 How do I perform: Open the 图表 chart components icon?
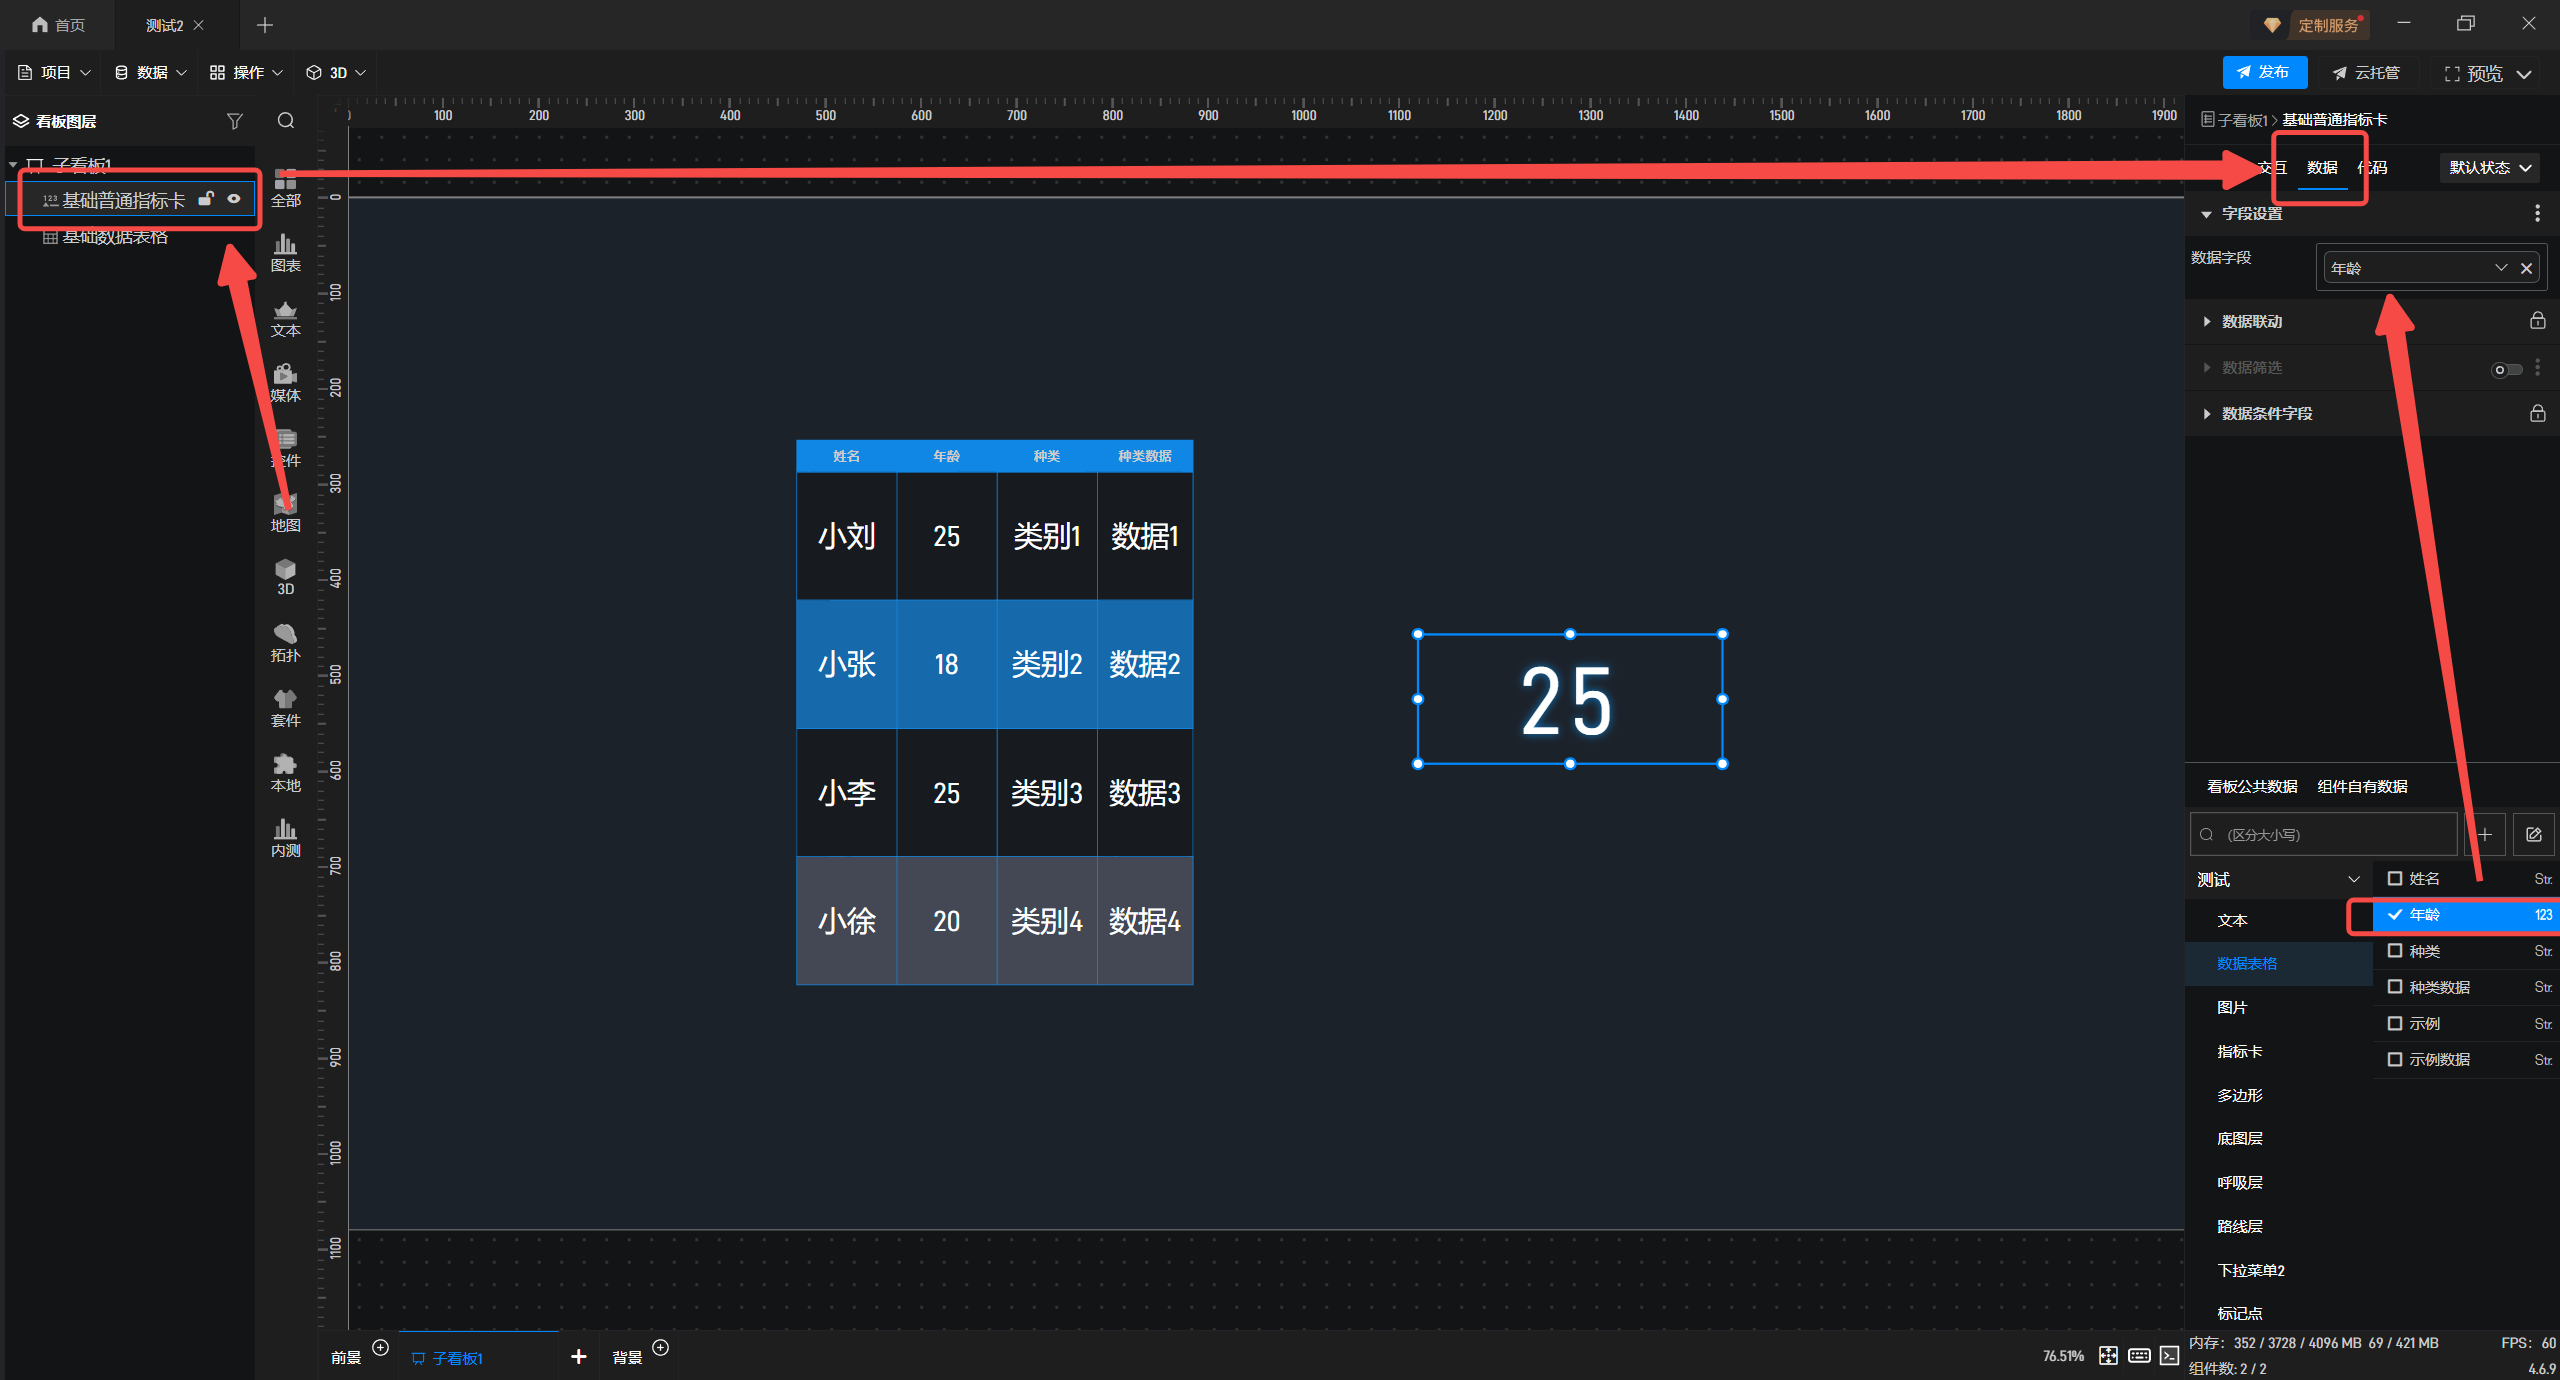click(285, 252)
